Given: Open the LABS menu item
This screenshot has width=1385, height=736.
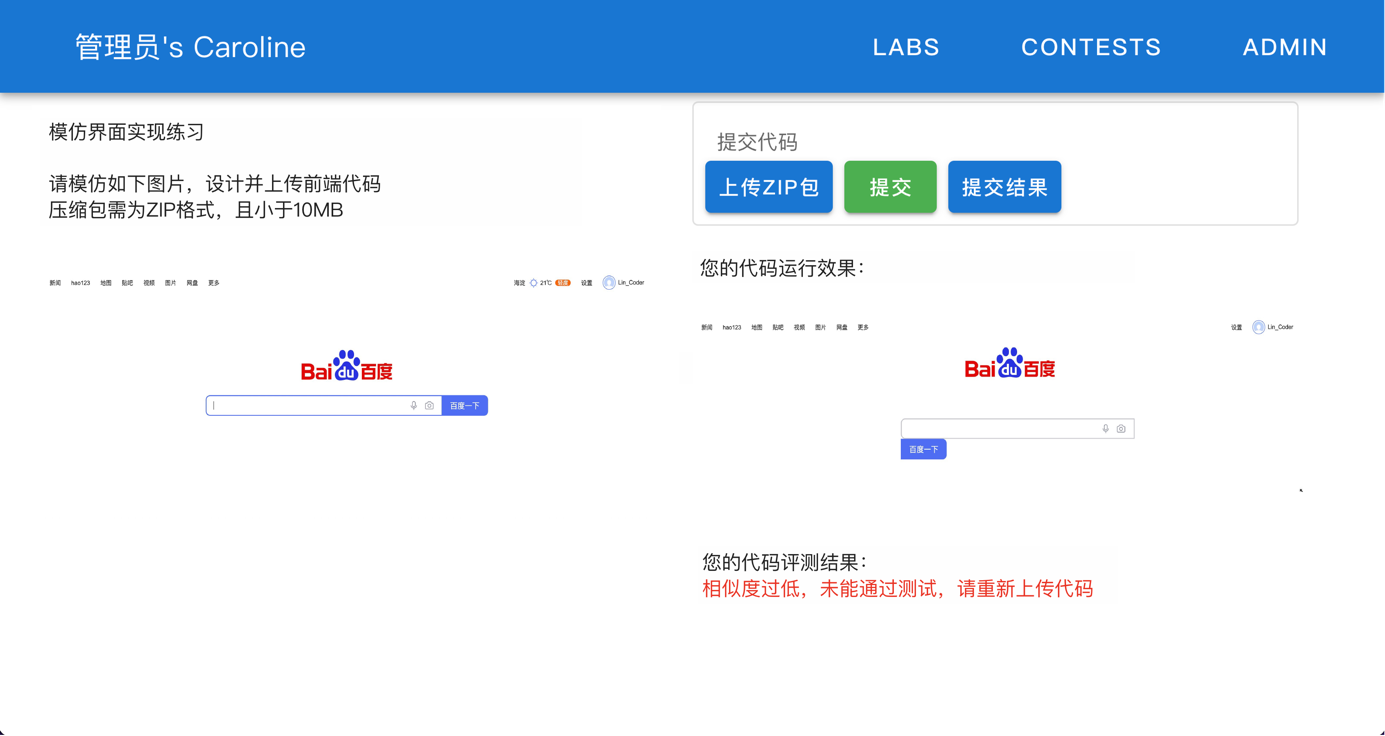Looking at the screenshot, I should [906, 47].
